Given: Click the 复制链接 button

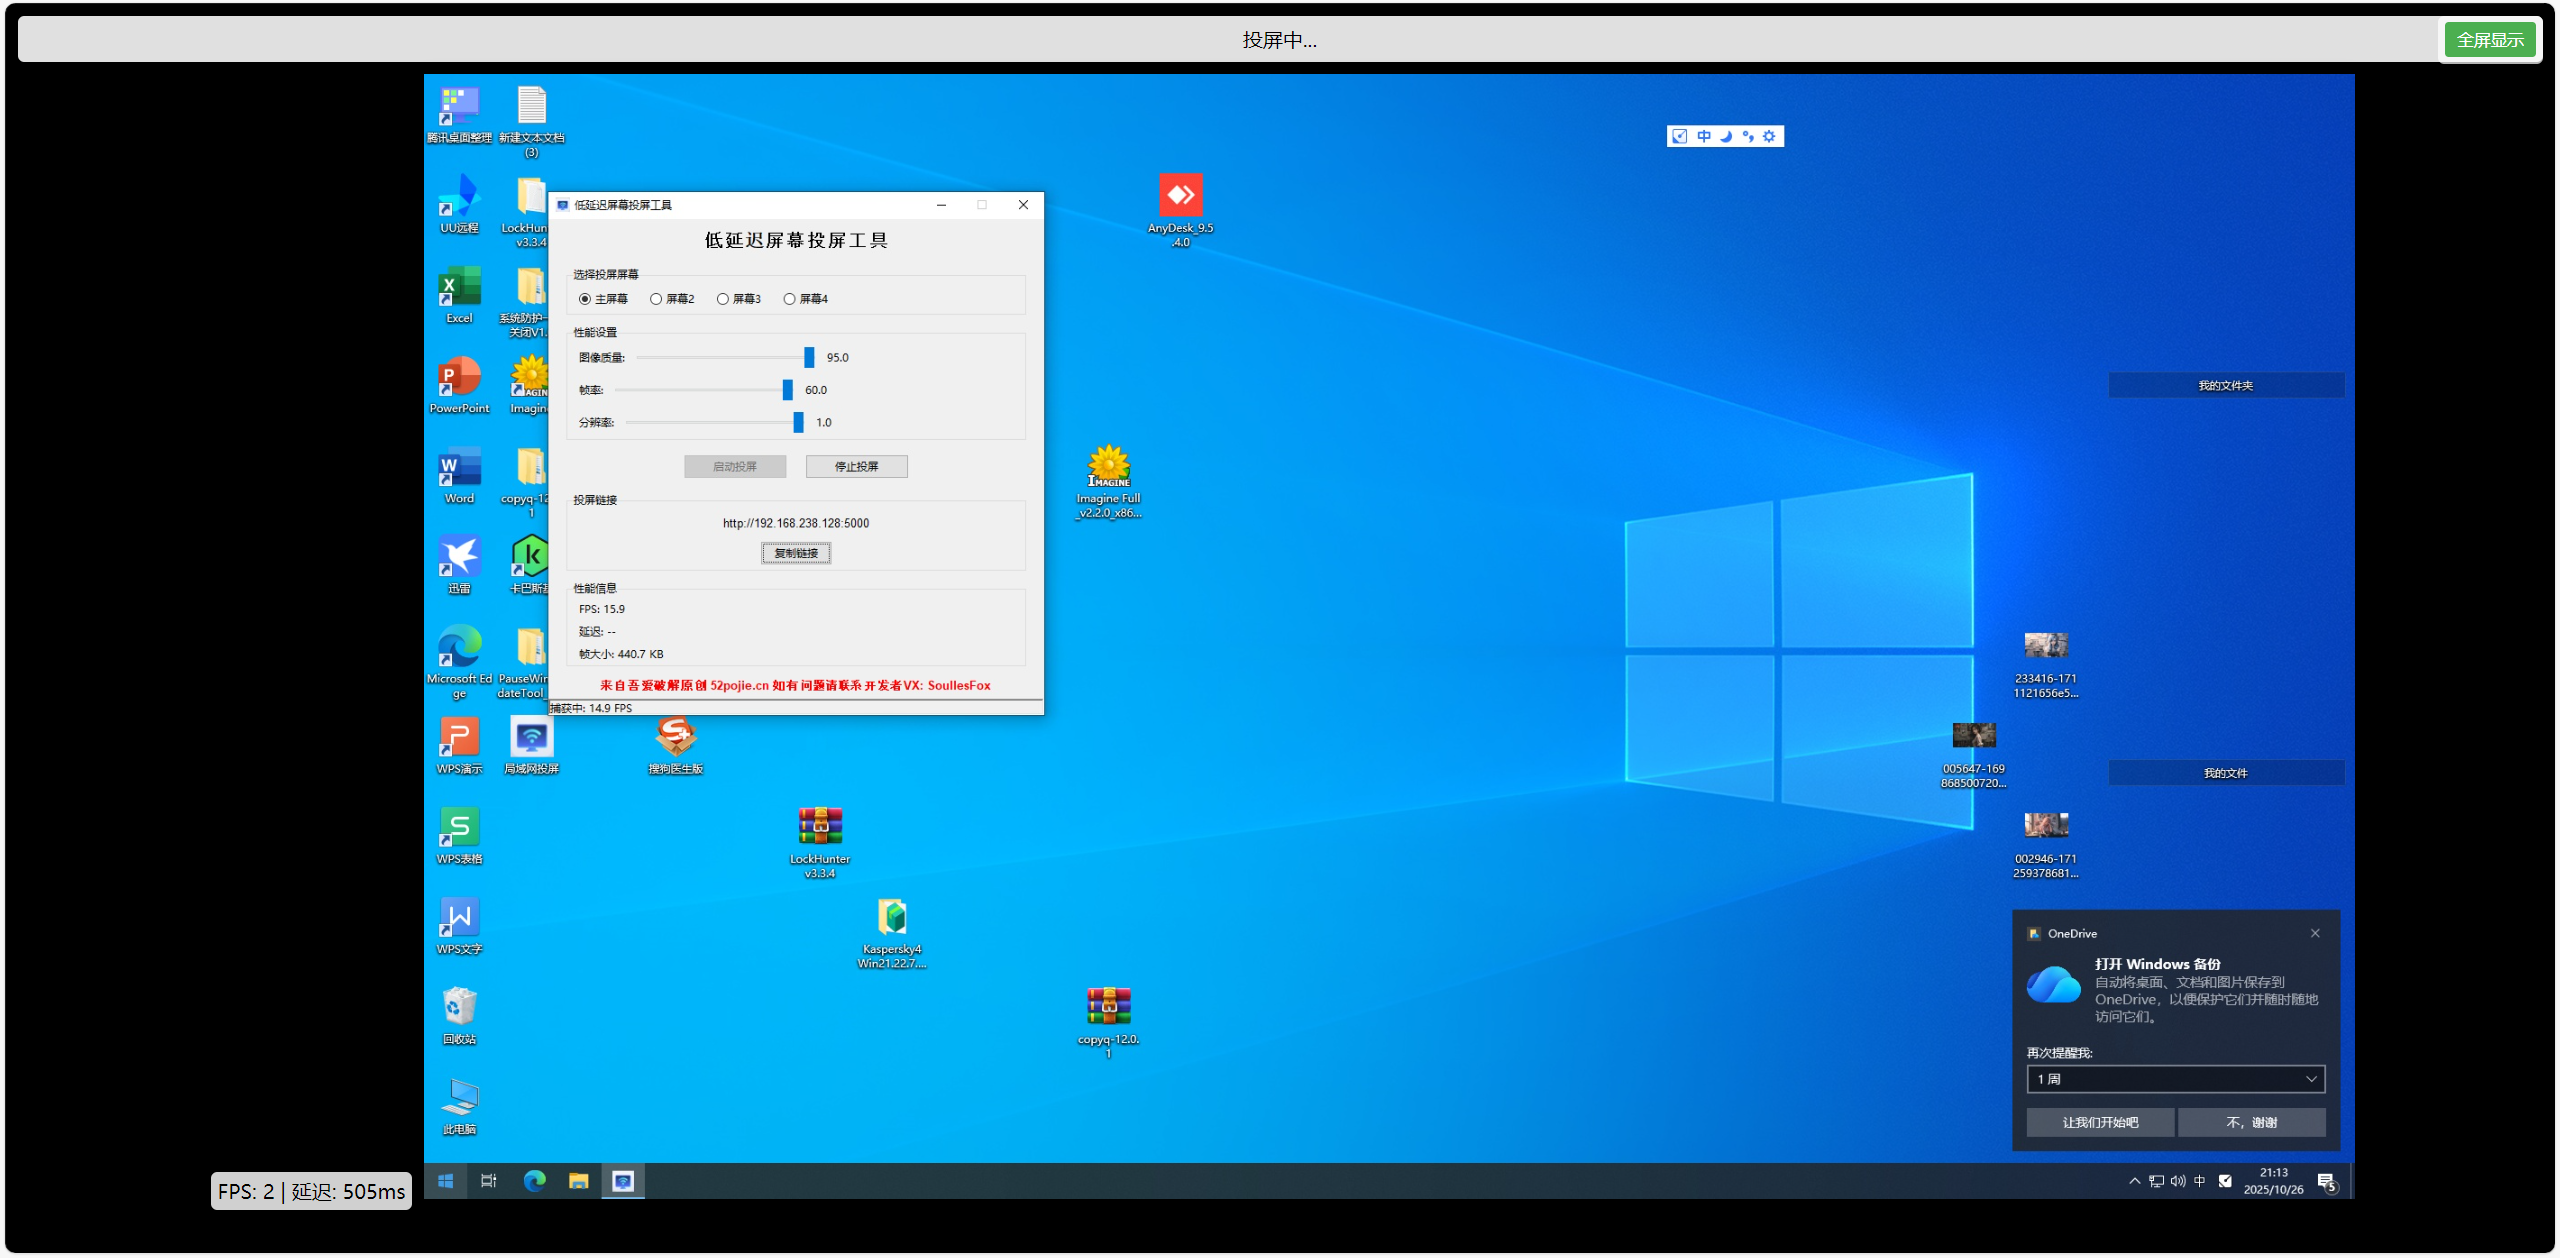Looking at the screenshot, I should 796,553.
